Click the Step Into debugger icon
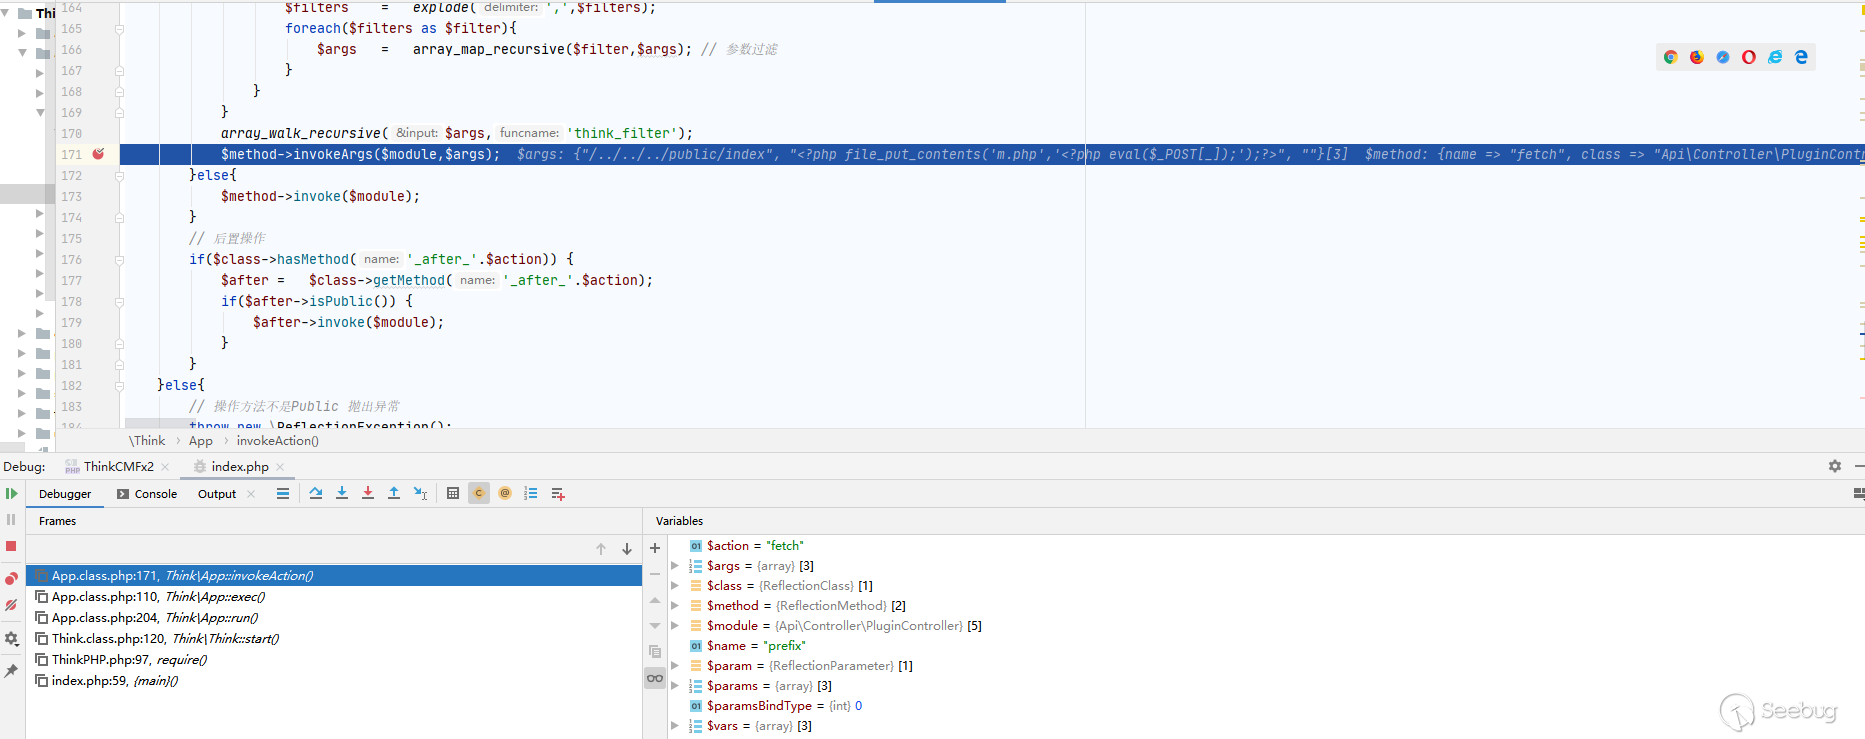1865x739 pixels. click(x=342, y=493)
